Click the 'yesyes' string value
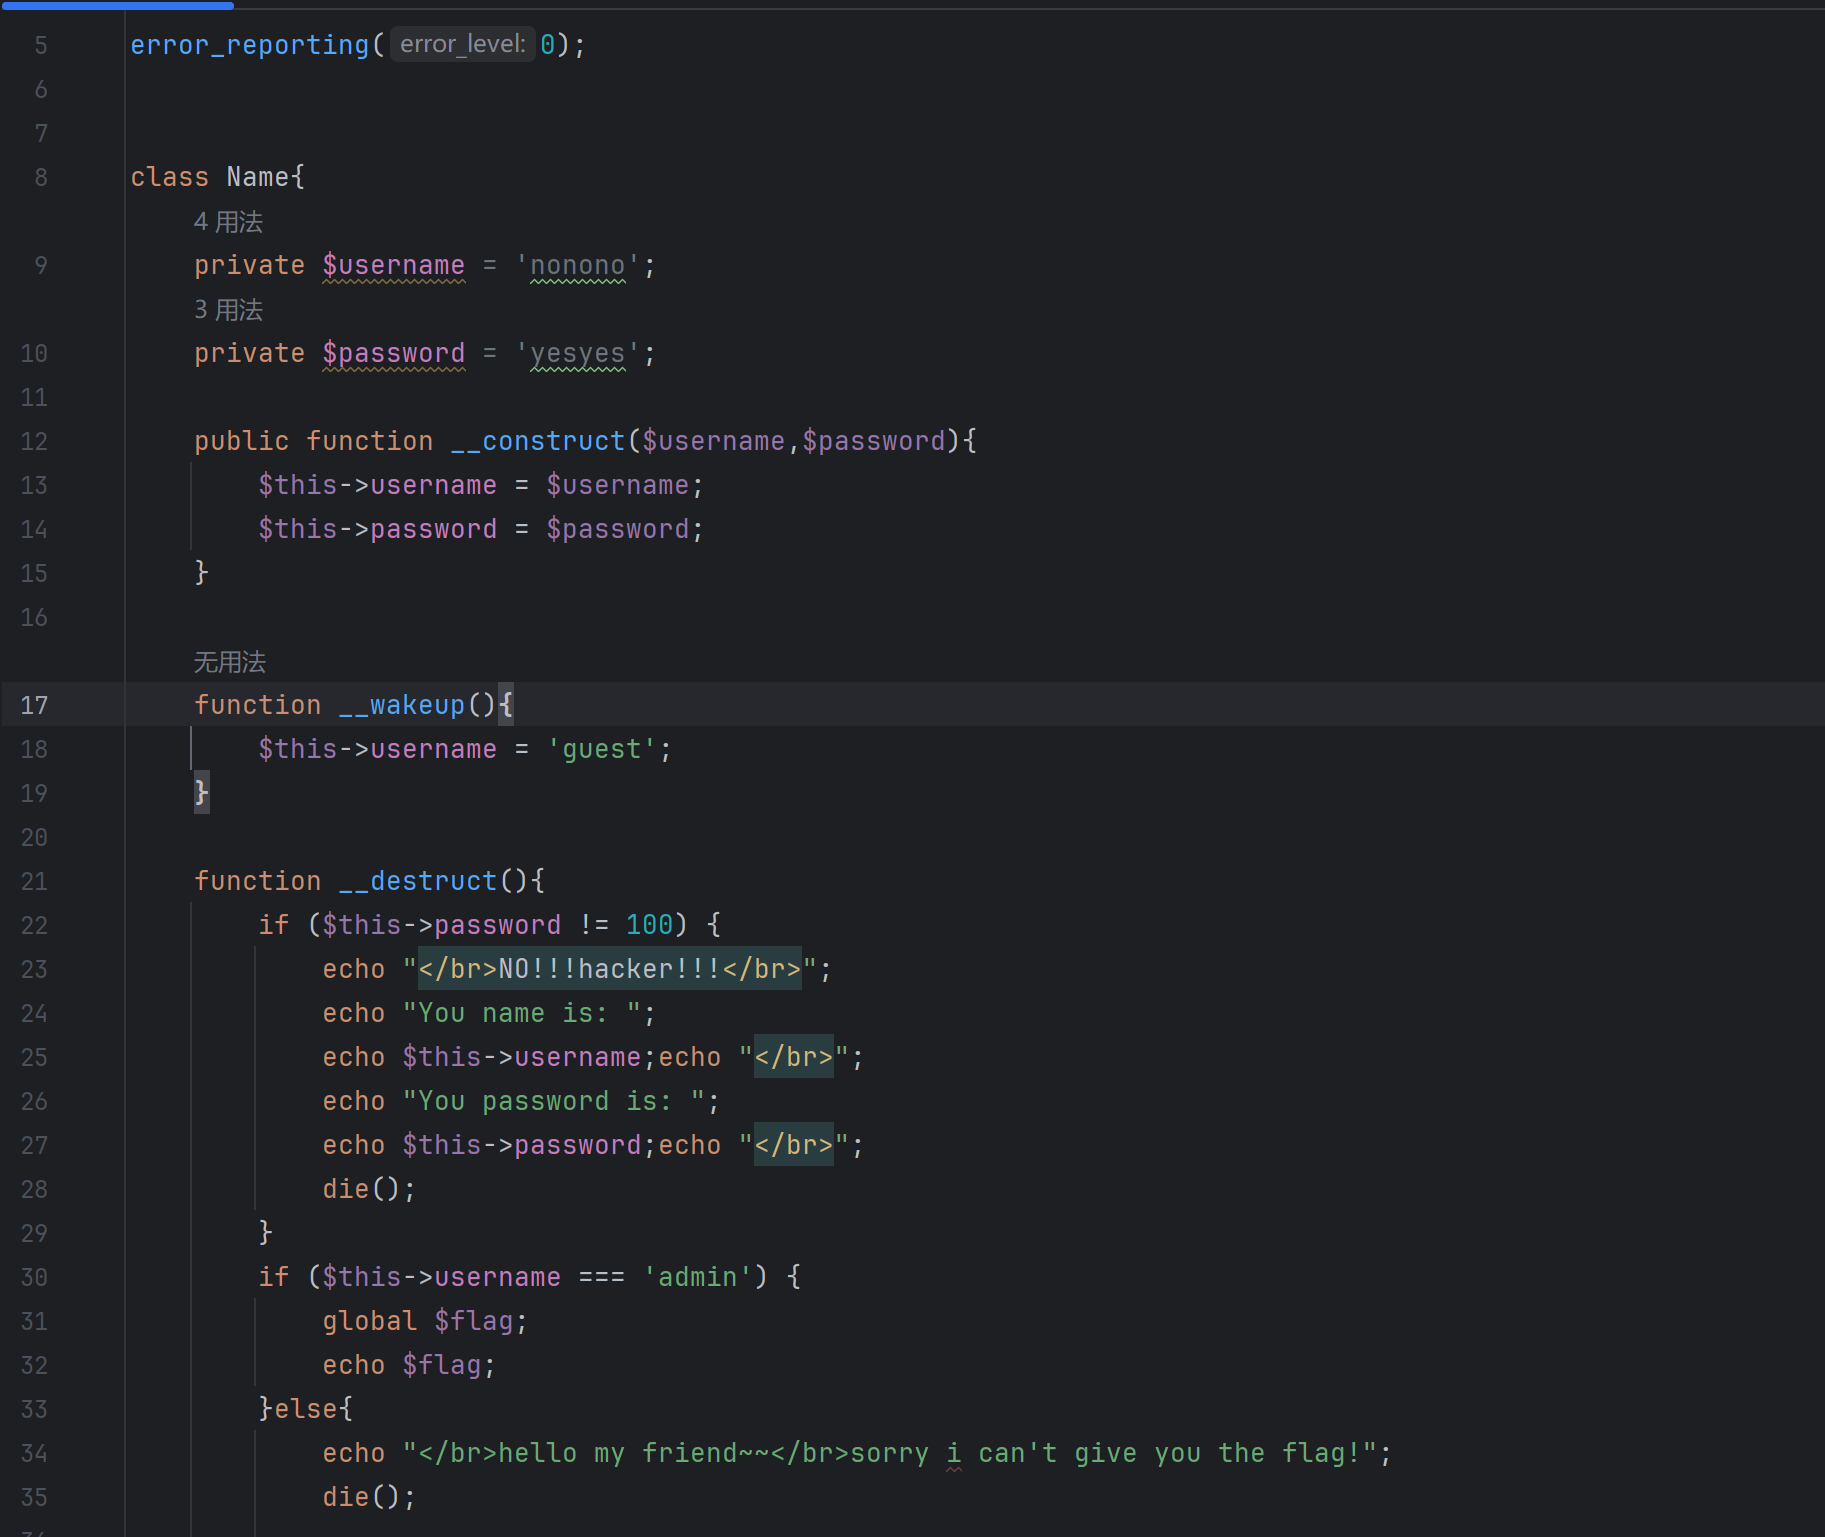1825x1537 pixels. pos(577,354)
